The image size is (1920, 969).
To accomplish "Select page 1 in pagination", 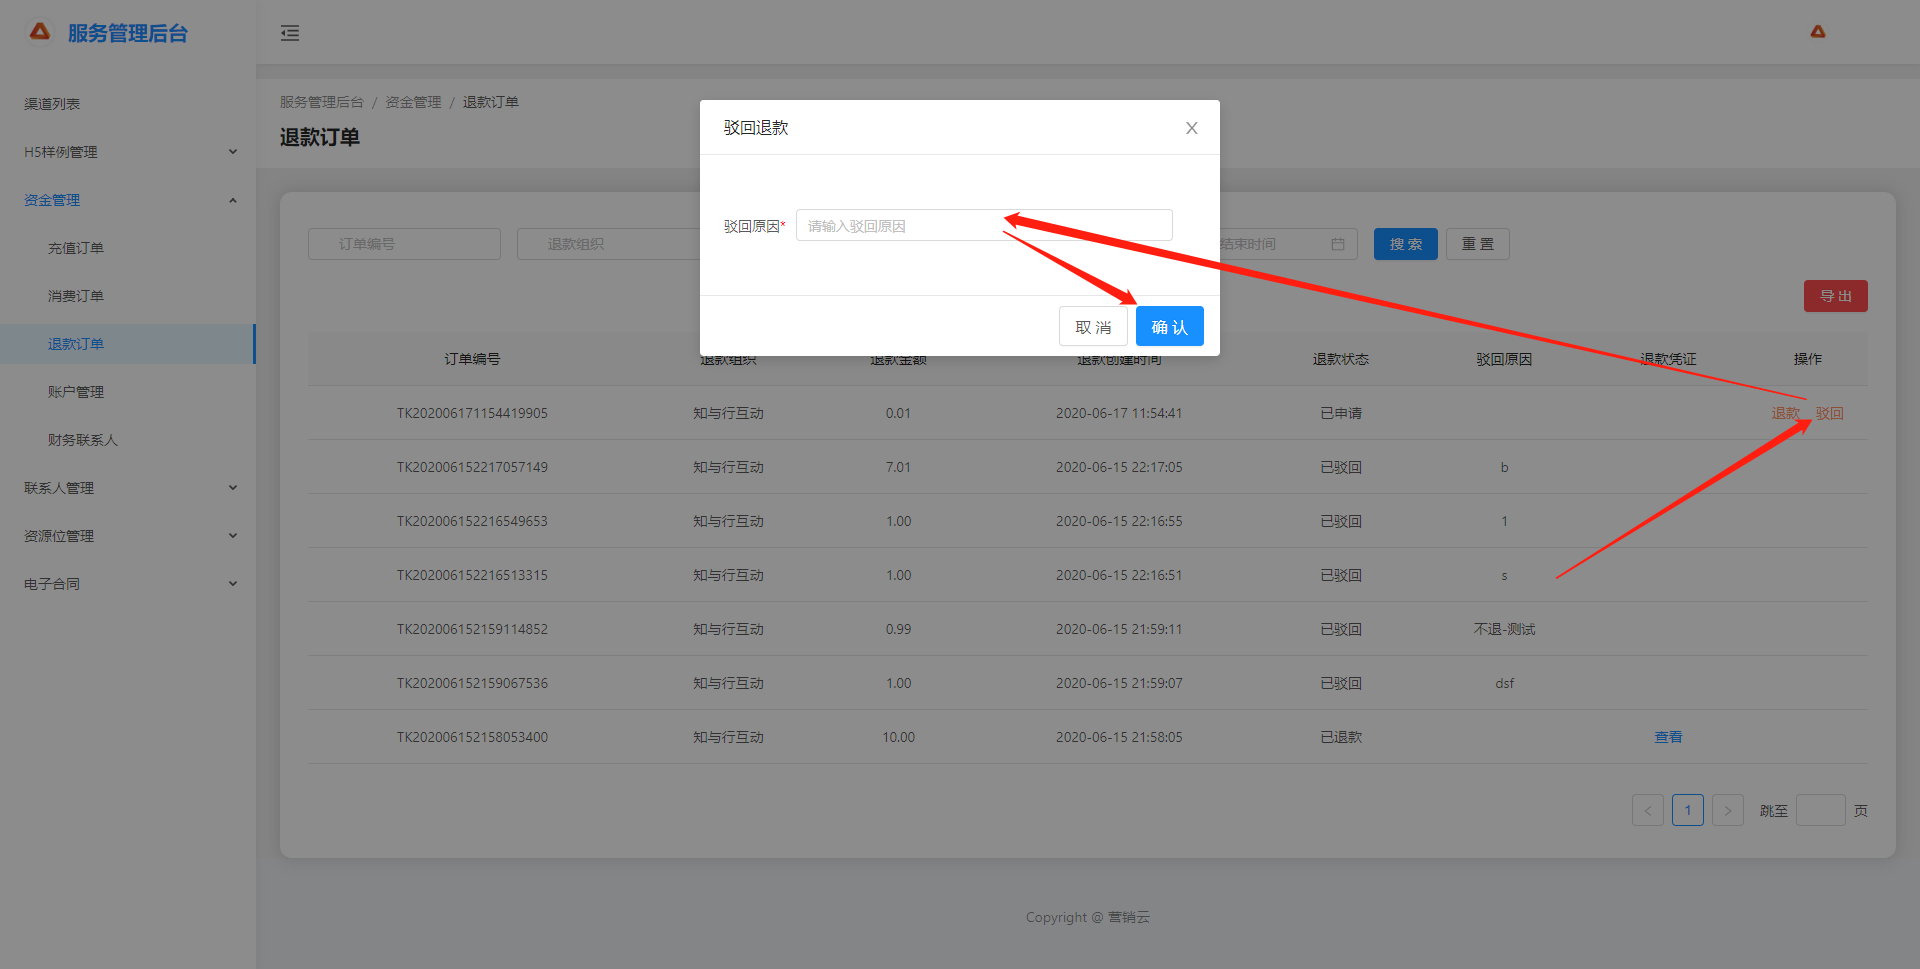I will [1688, 810].
